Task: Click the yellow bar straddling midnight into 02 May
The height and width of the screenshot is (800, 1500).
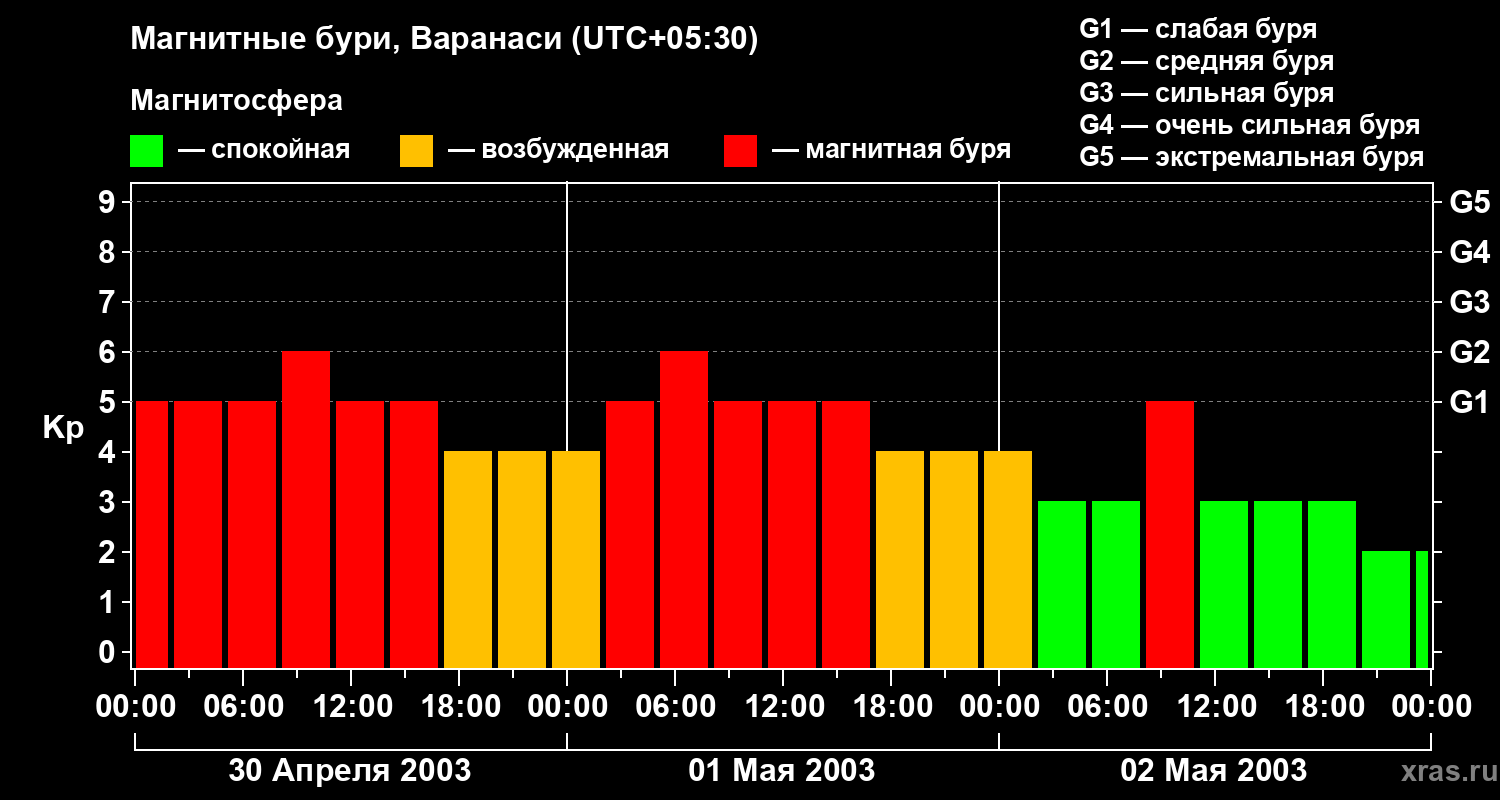Action: click(1008, 560)
